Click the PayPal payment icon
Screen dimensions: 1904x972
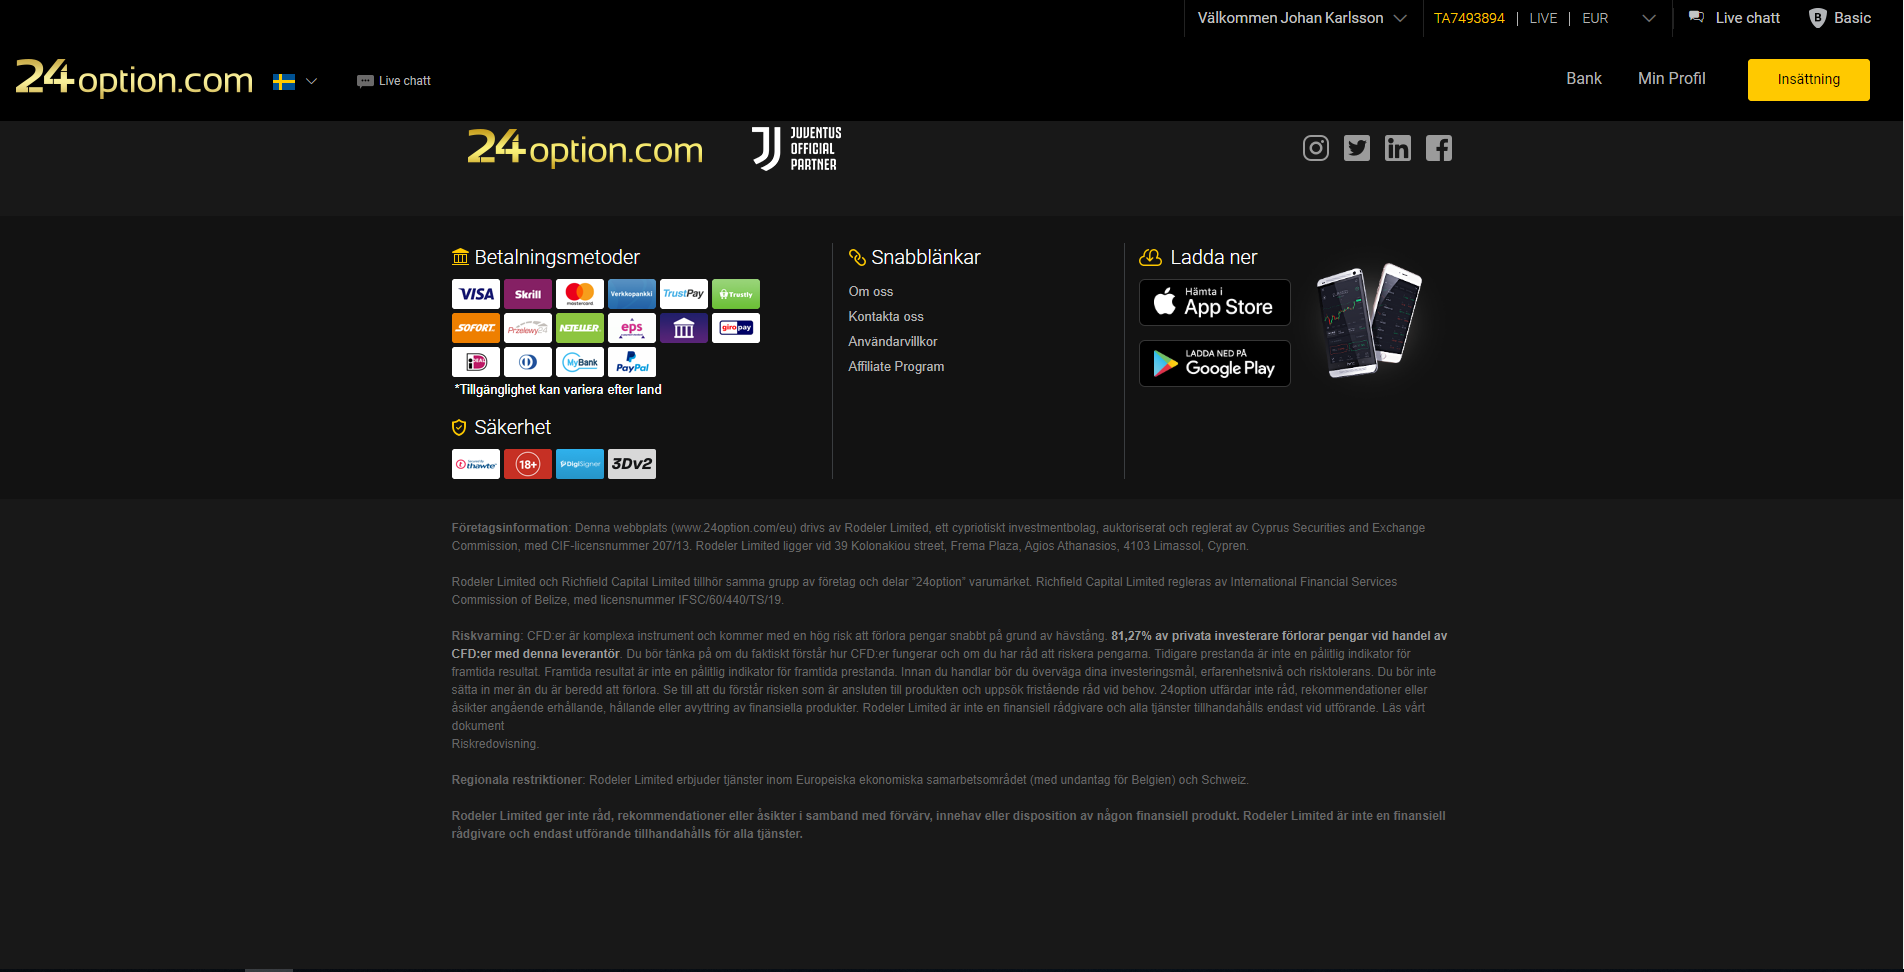[632, 362]
